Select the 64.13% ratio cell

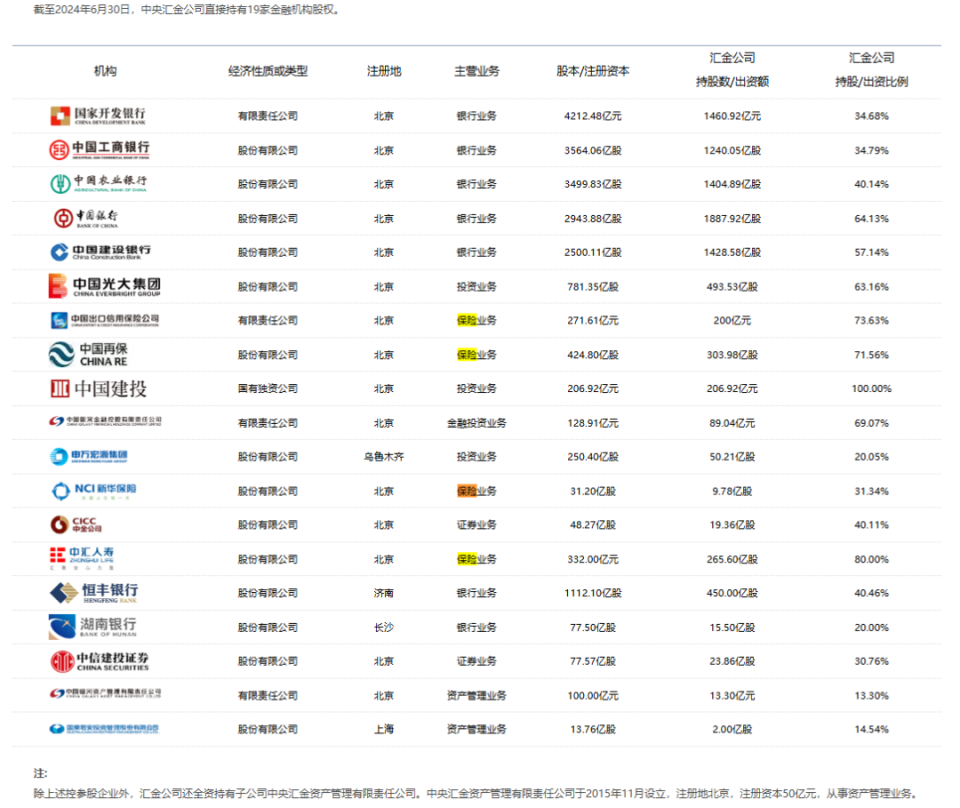[872, 219]
